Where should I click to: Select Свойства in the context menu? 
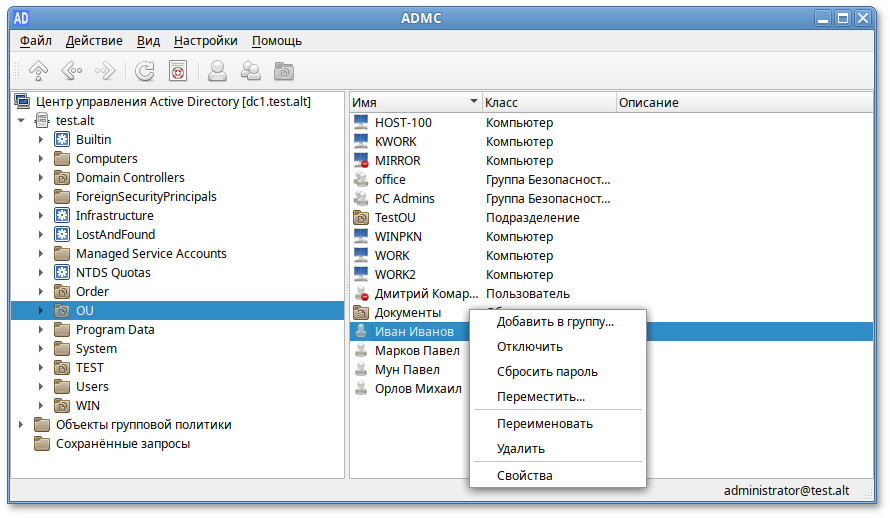(524, 476)
